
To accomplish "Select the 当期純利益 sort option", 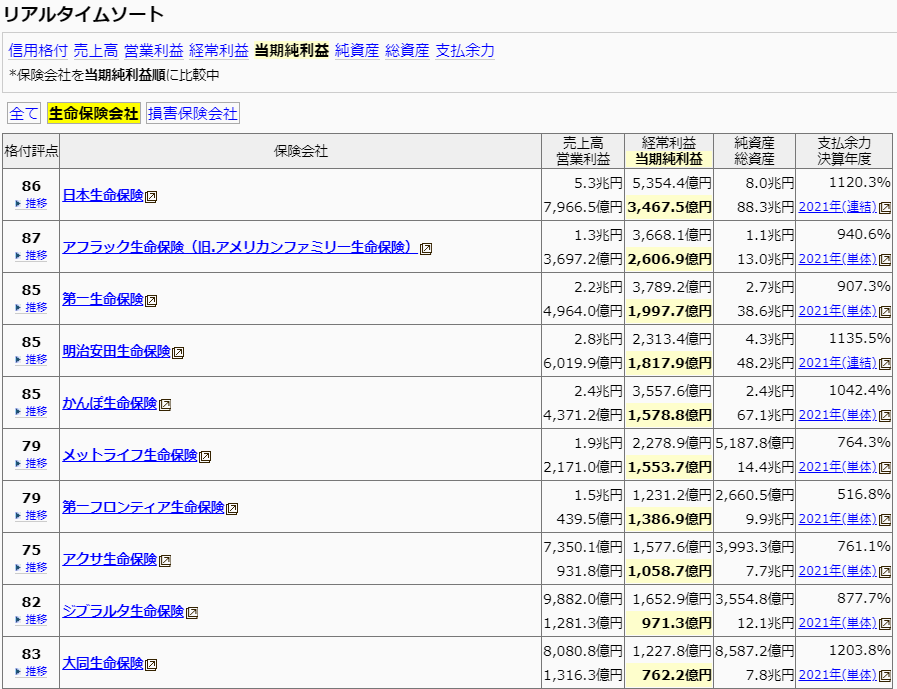I will coord(292,51).
